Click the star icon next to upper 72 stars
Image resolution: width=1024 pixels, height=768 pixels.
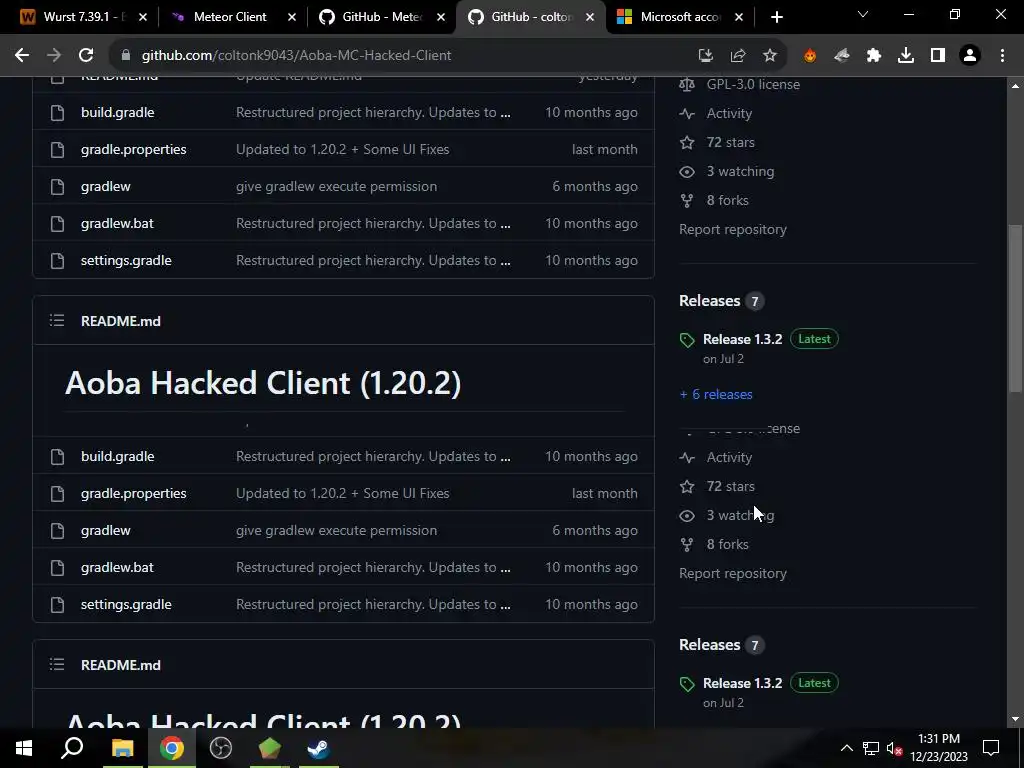tap(686, 142)
